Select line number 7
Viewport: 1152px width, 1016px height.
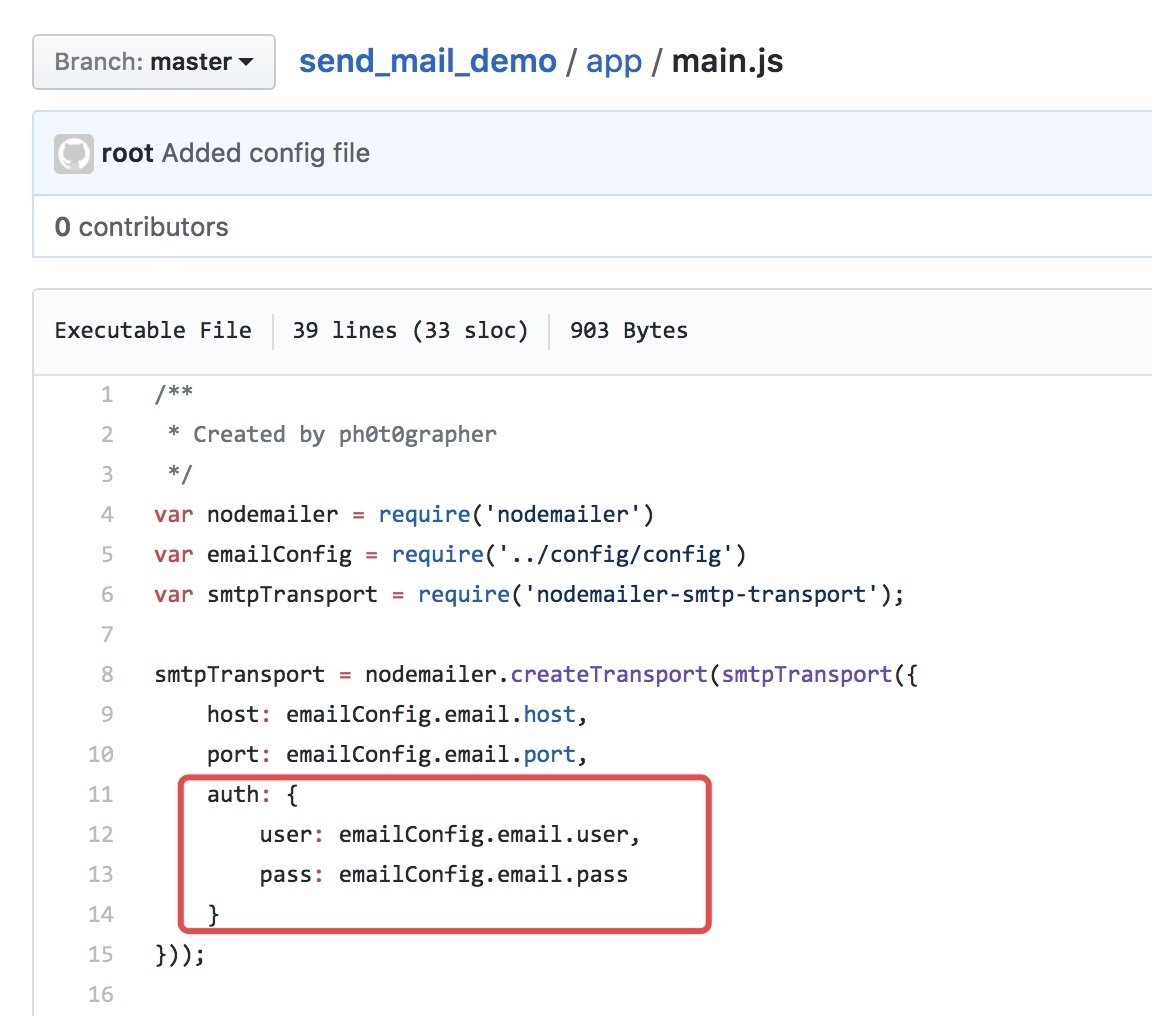(x=107, y=634)
